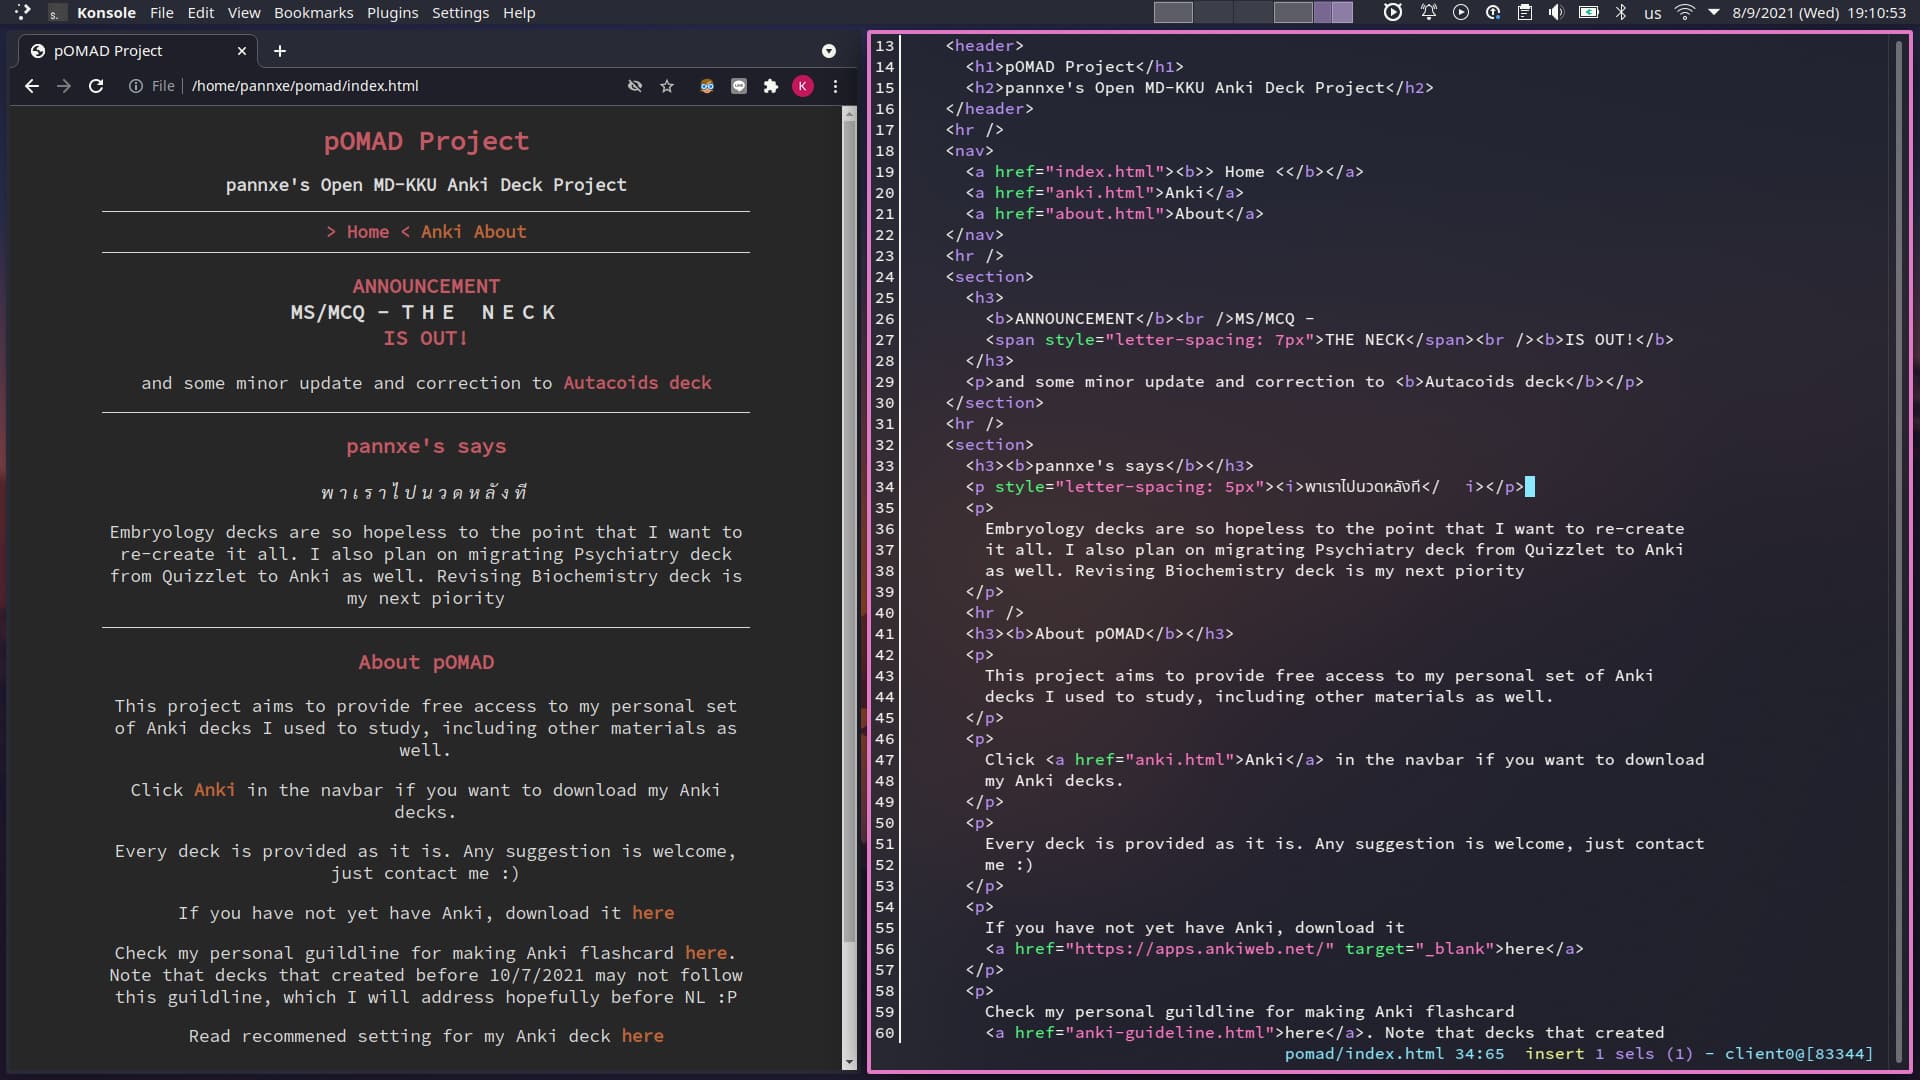
Task: Click 'here' link for flashcard guideline
Action: point(706,953)
